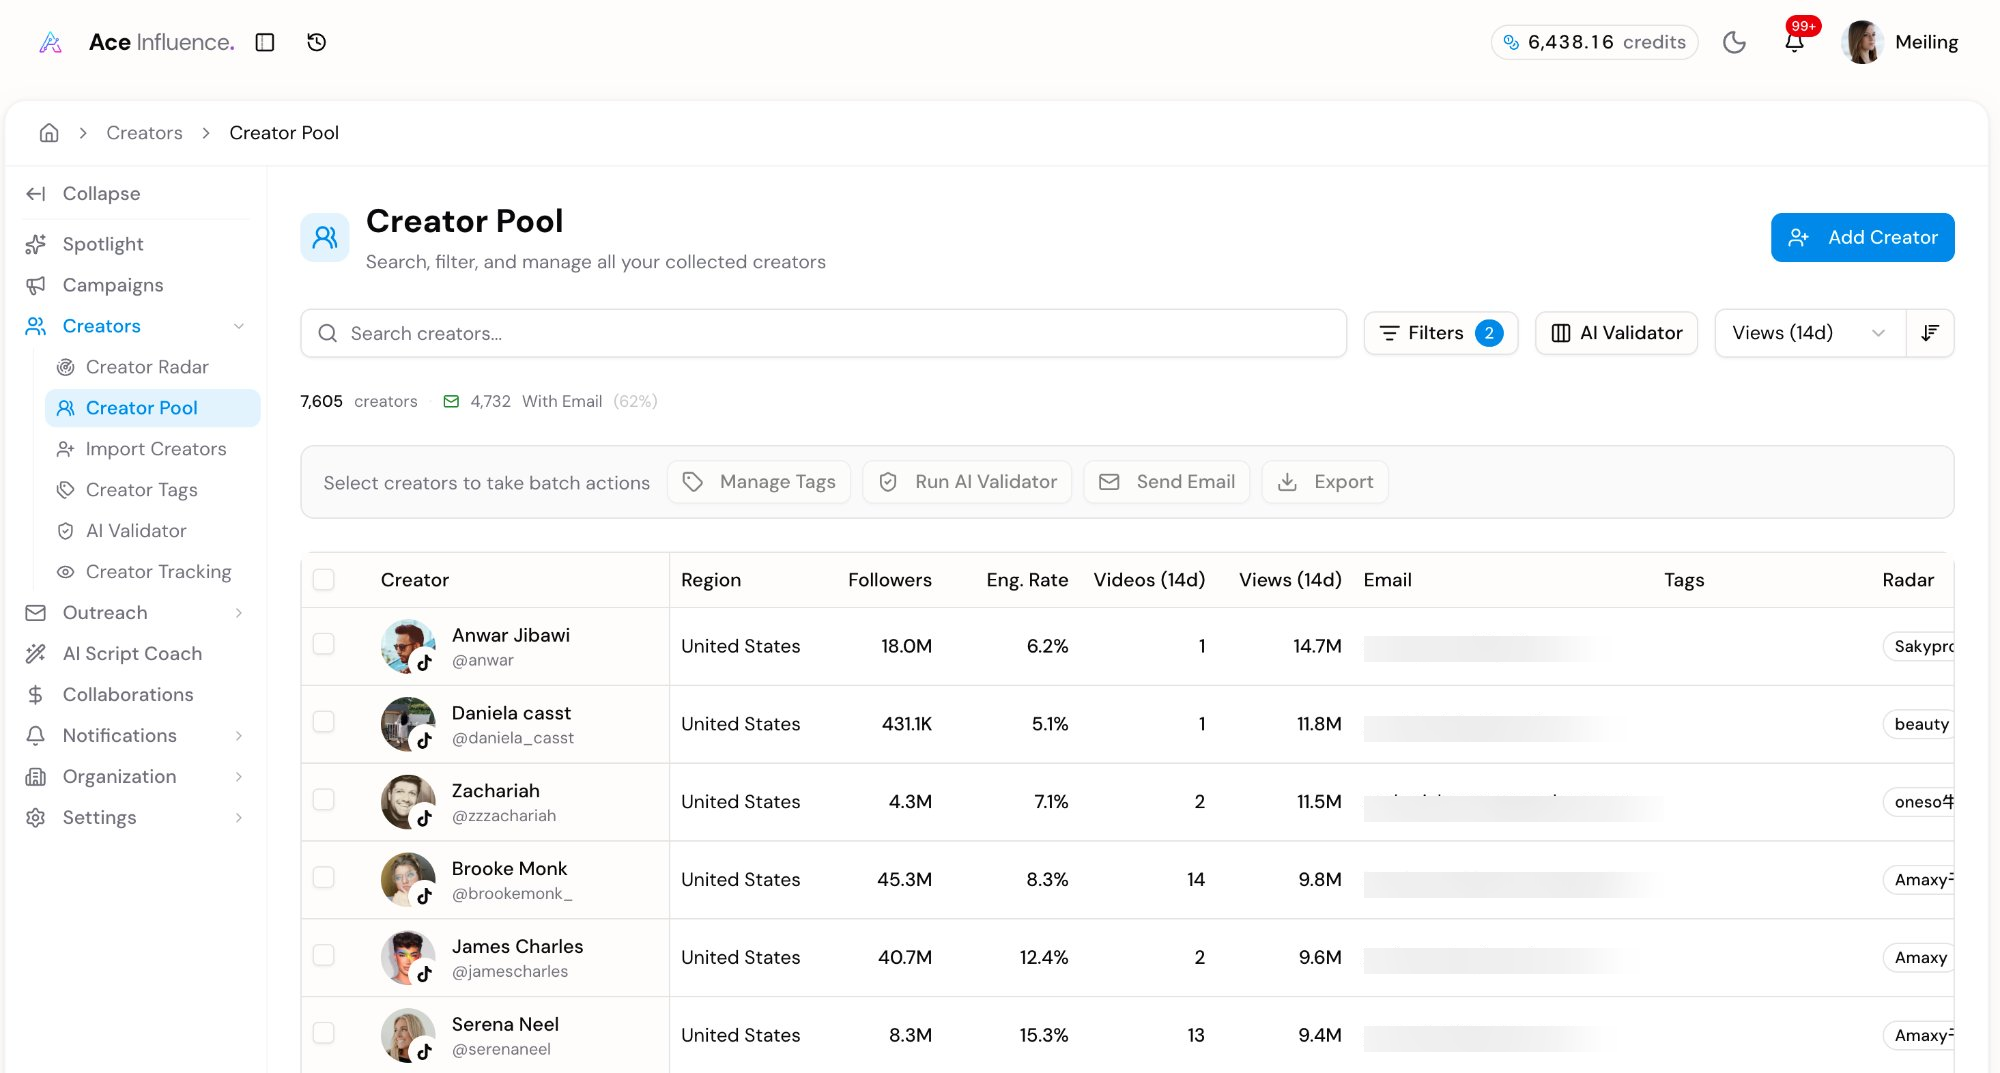The width and height of the screenshot is (2000, 1073).
Task: Open James Charles' avatar thumbnail
Action: coord(407,957)
